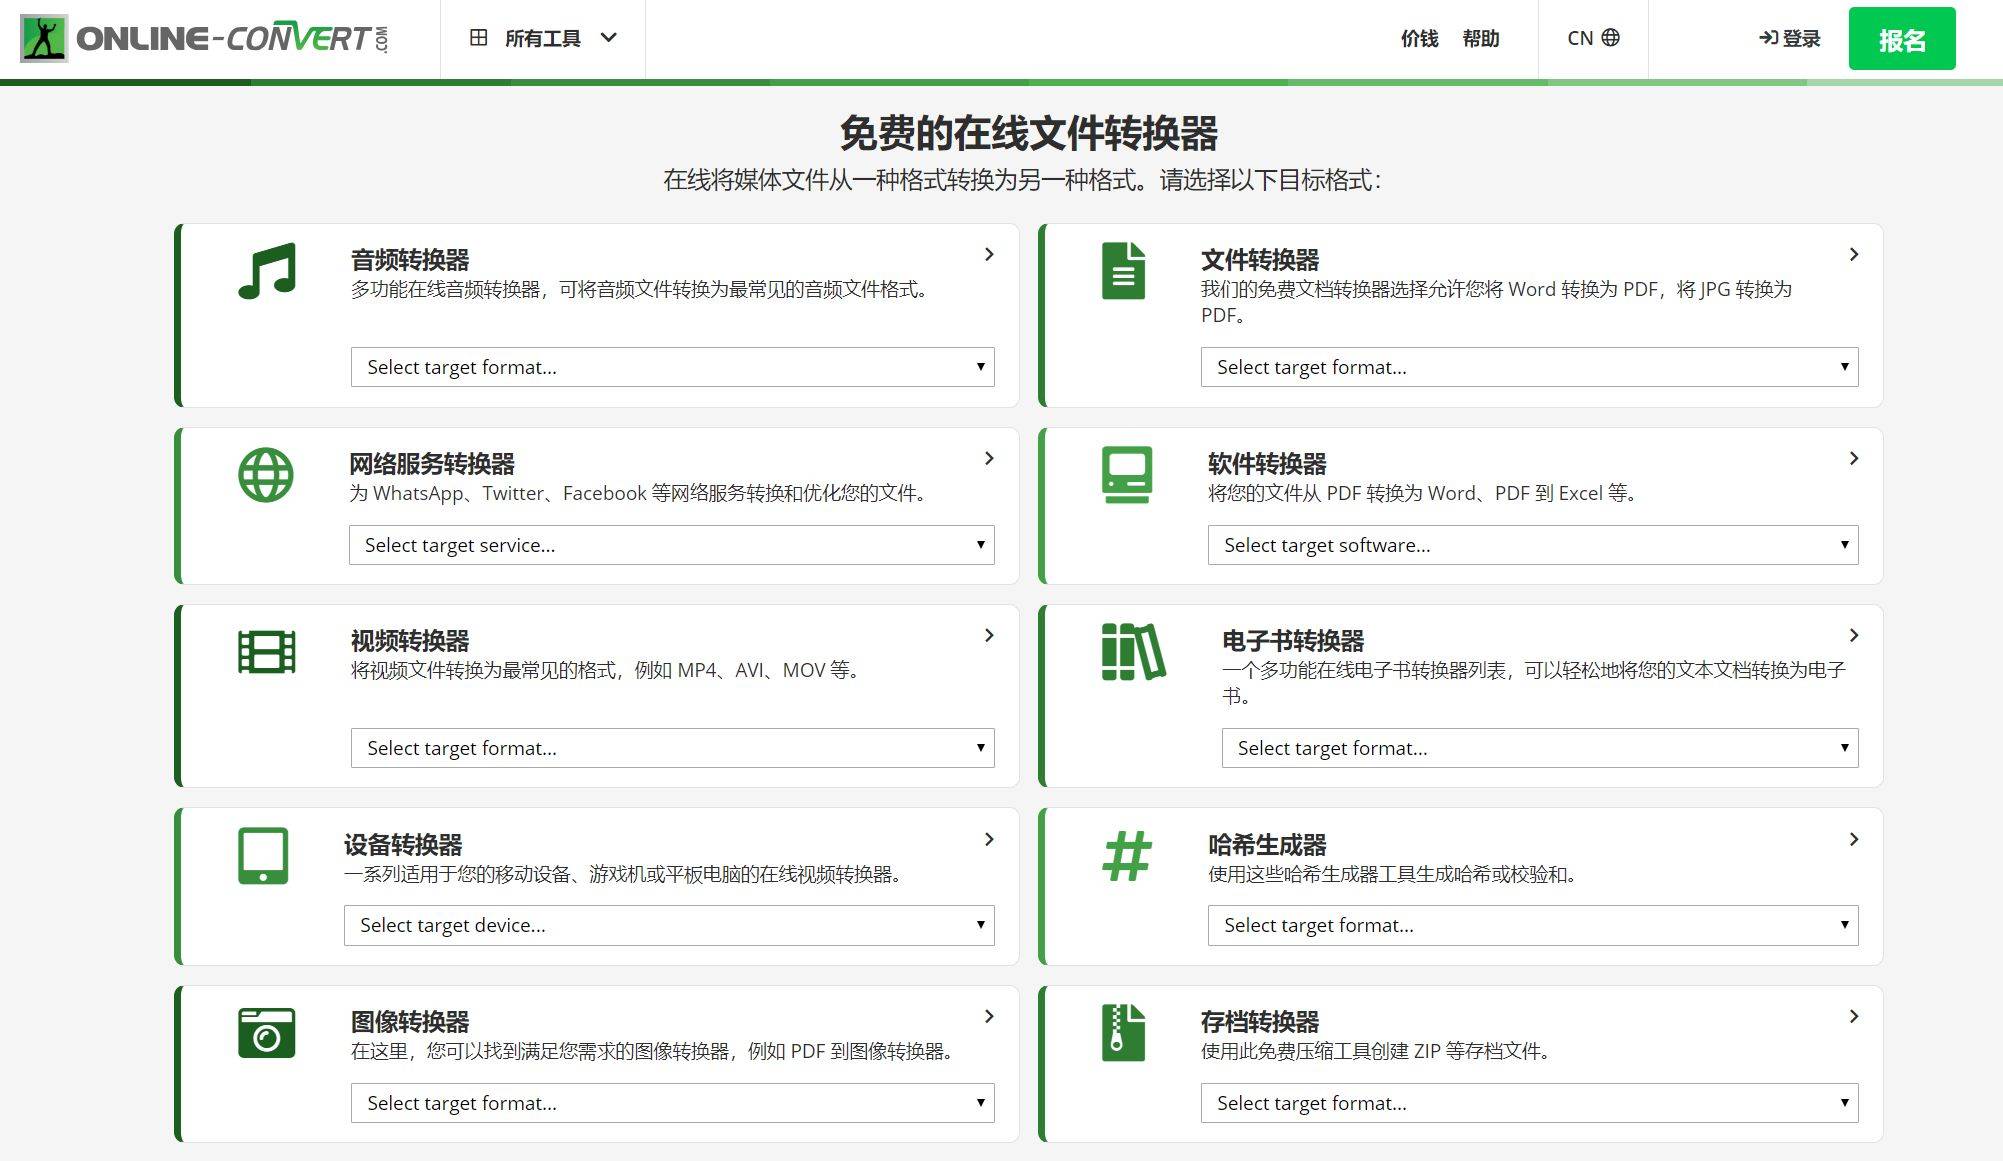The image size is (2003, 1161).
Task: Open hash generator target format dropdown
Action: pos(1533,925)
